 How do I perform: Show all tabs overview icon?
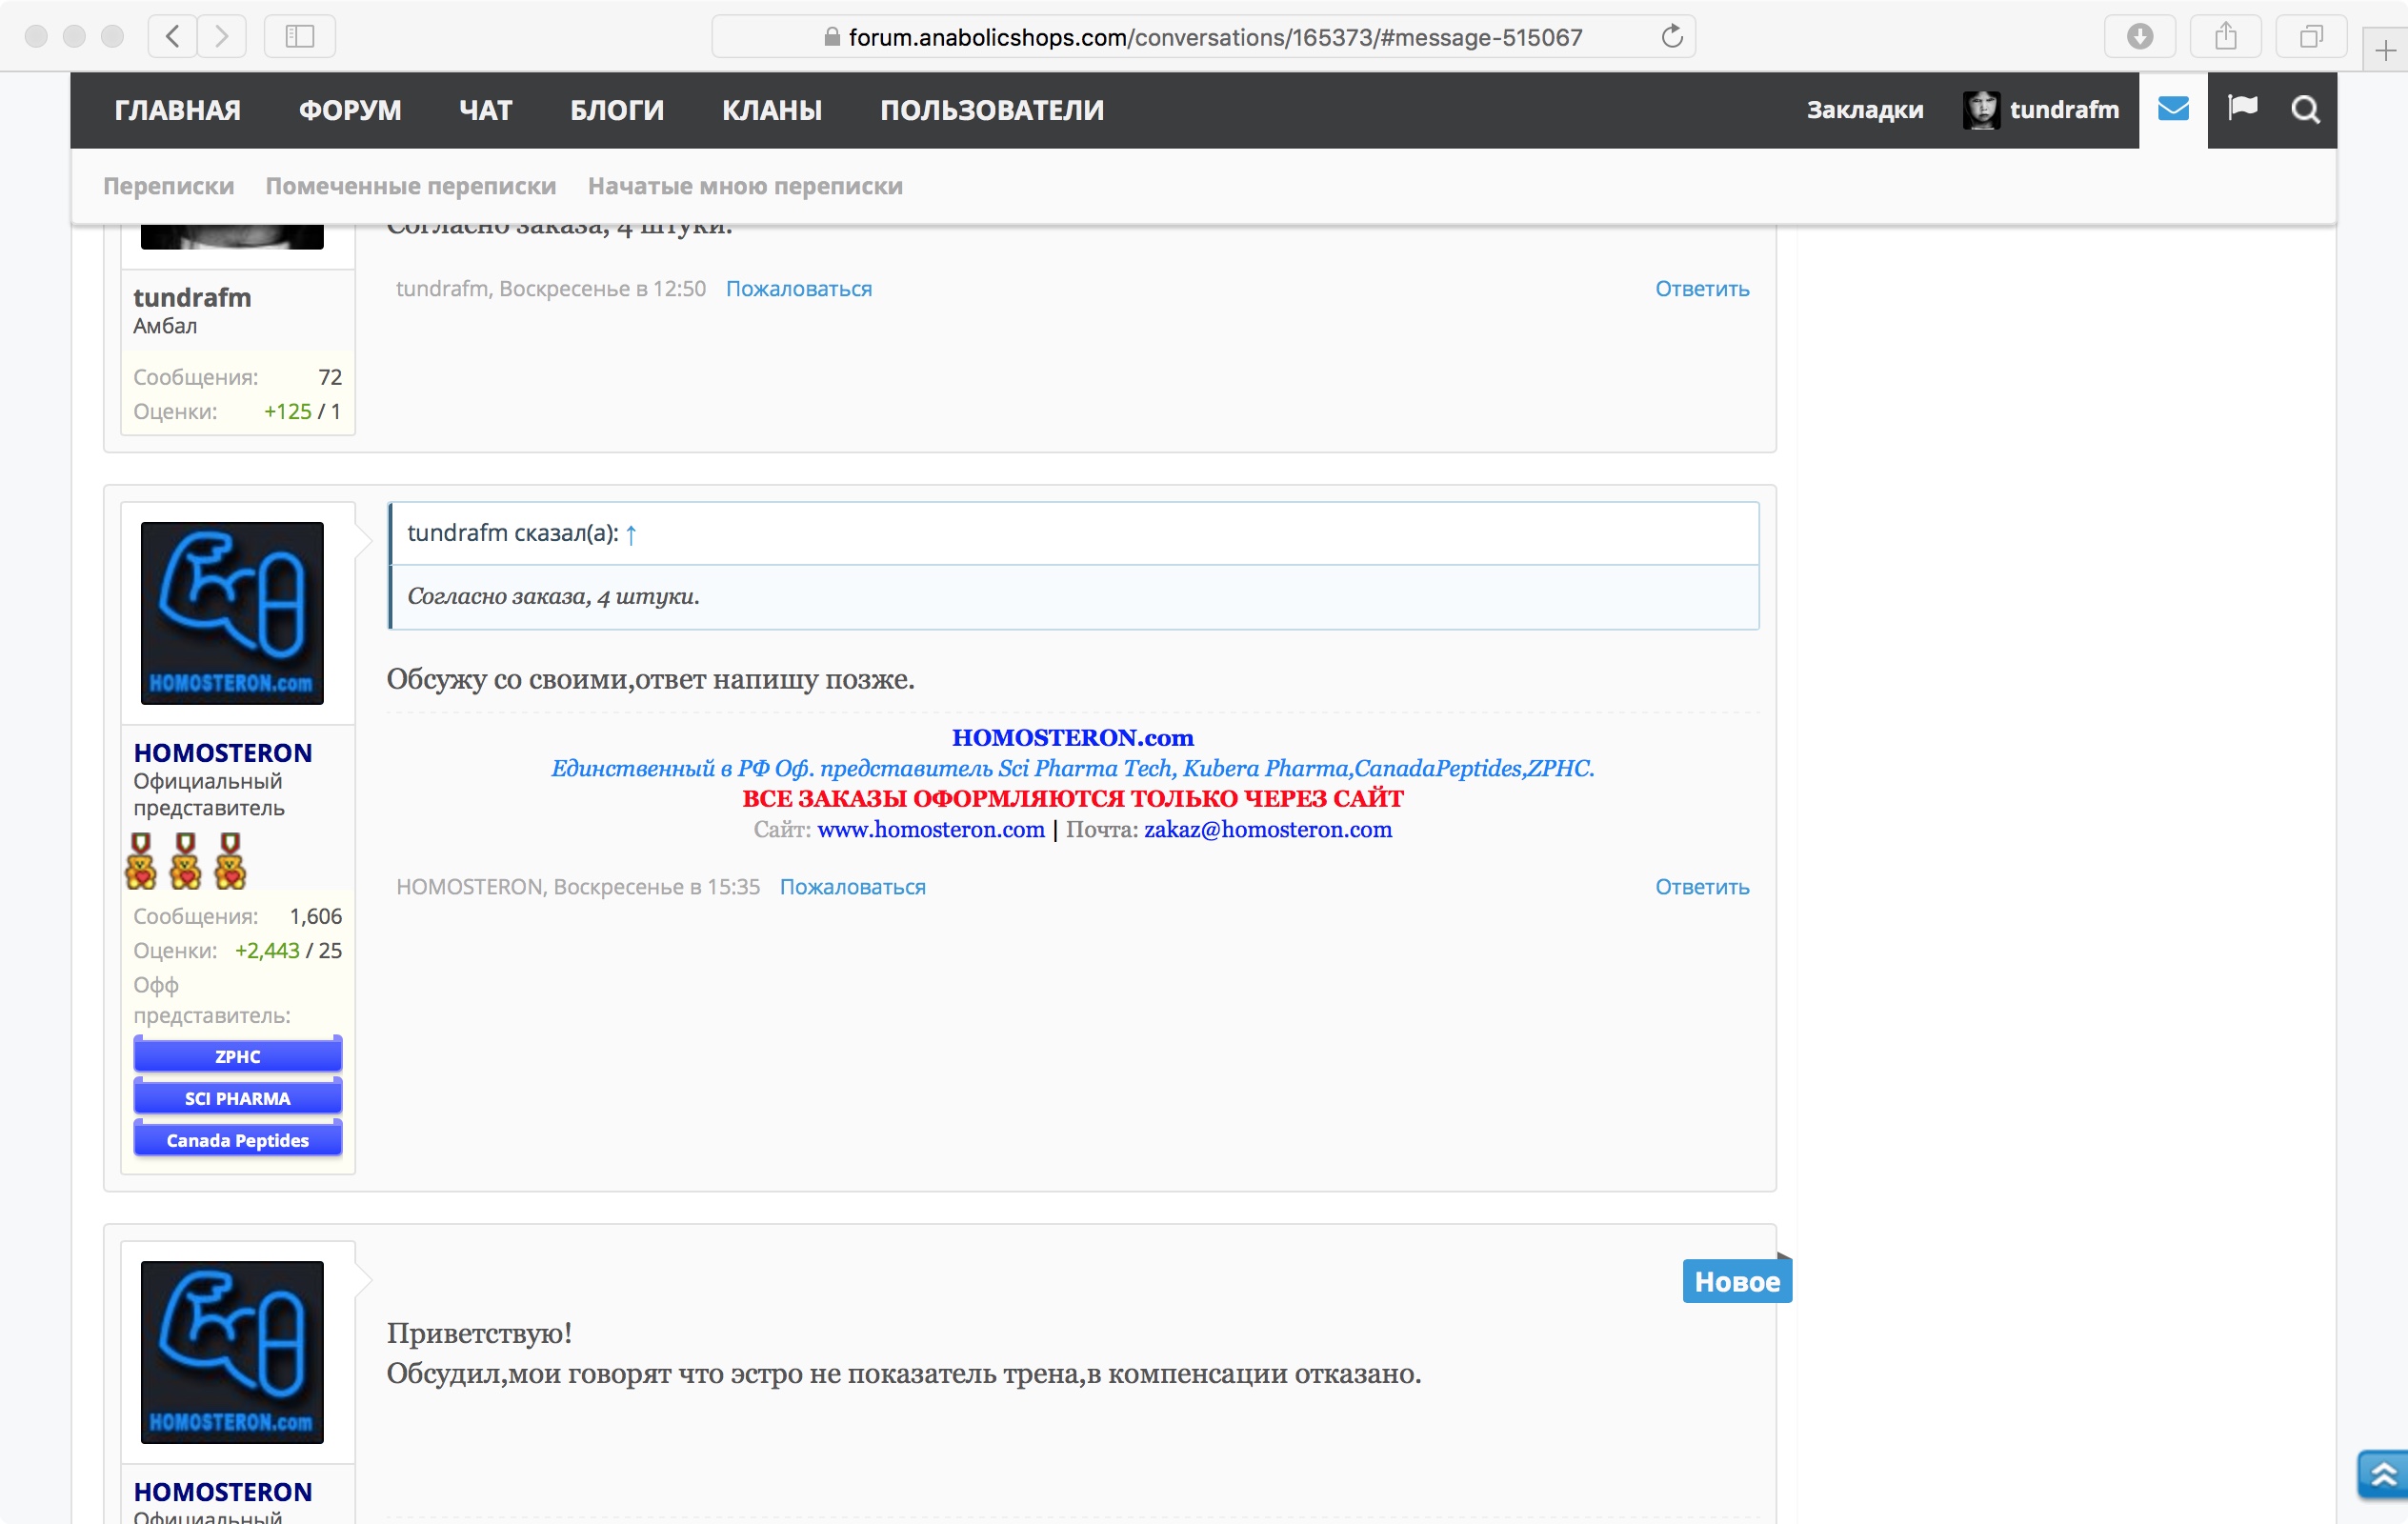tap(2310, 37)
